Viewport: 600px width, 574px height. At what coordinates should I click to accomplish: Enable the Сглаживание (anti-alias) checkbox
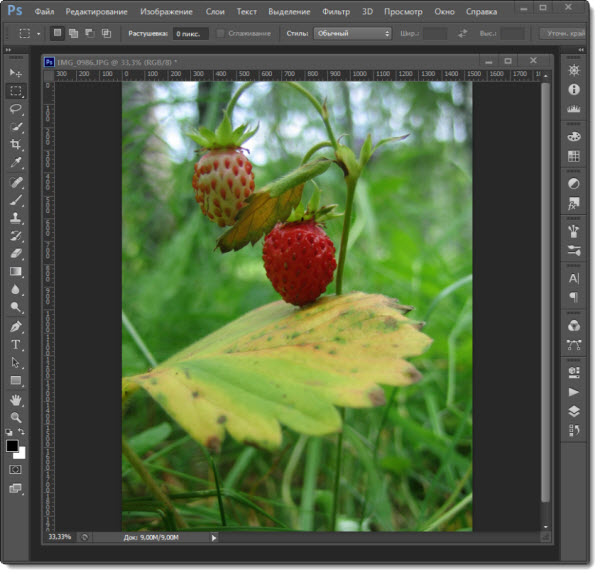click(220, 33)
